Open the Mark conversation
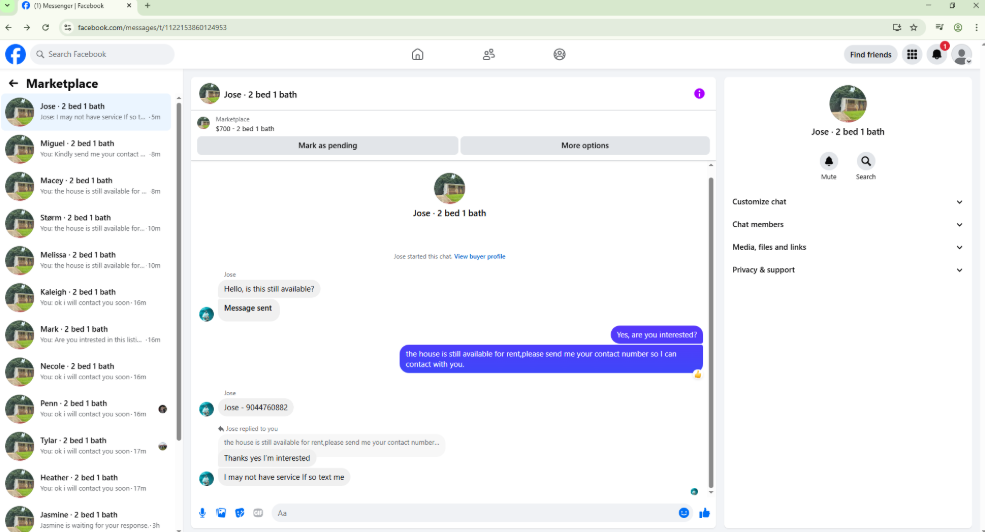Image resolution: width=985 pixels, height=532 pixels. (x=86, y=334)
